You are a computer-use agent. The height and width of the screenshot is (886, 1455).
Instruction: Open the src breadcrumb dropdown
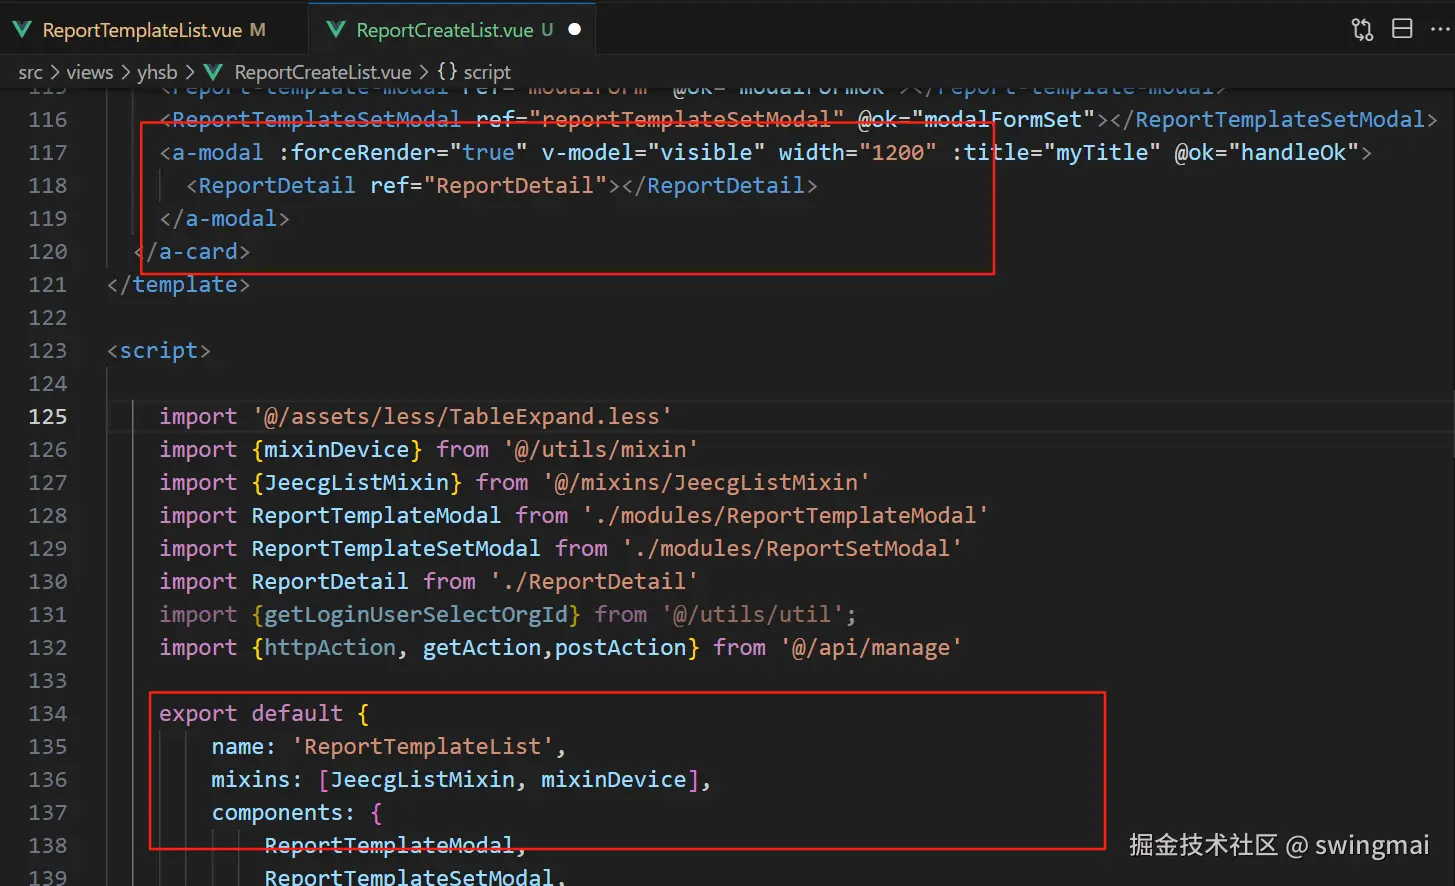(x=30, y=72)
